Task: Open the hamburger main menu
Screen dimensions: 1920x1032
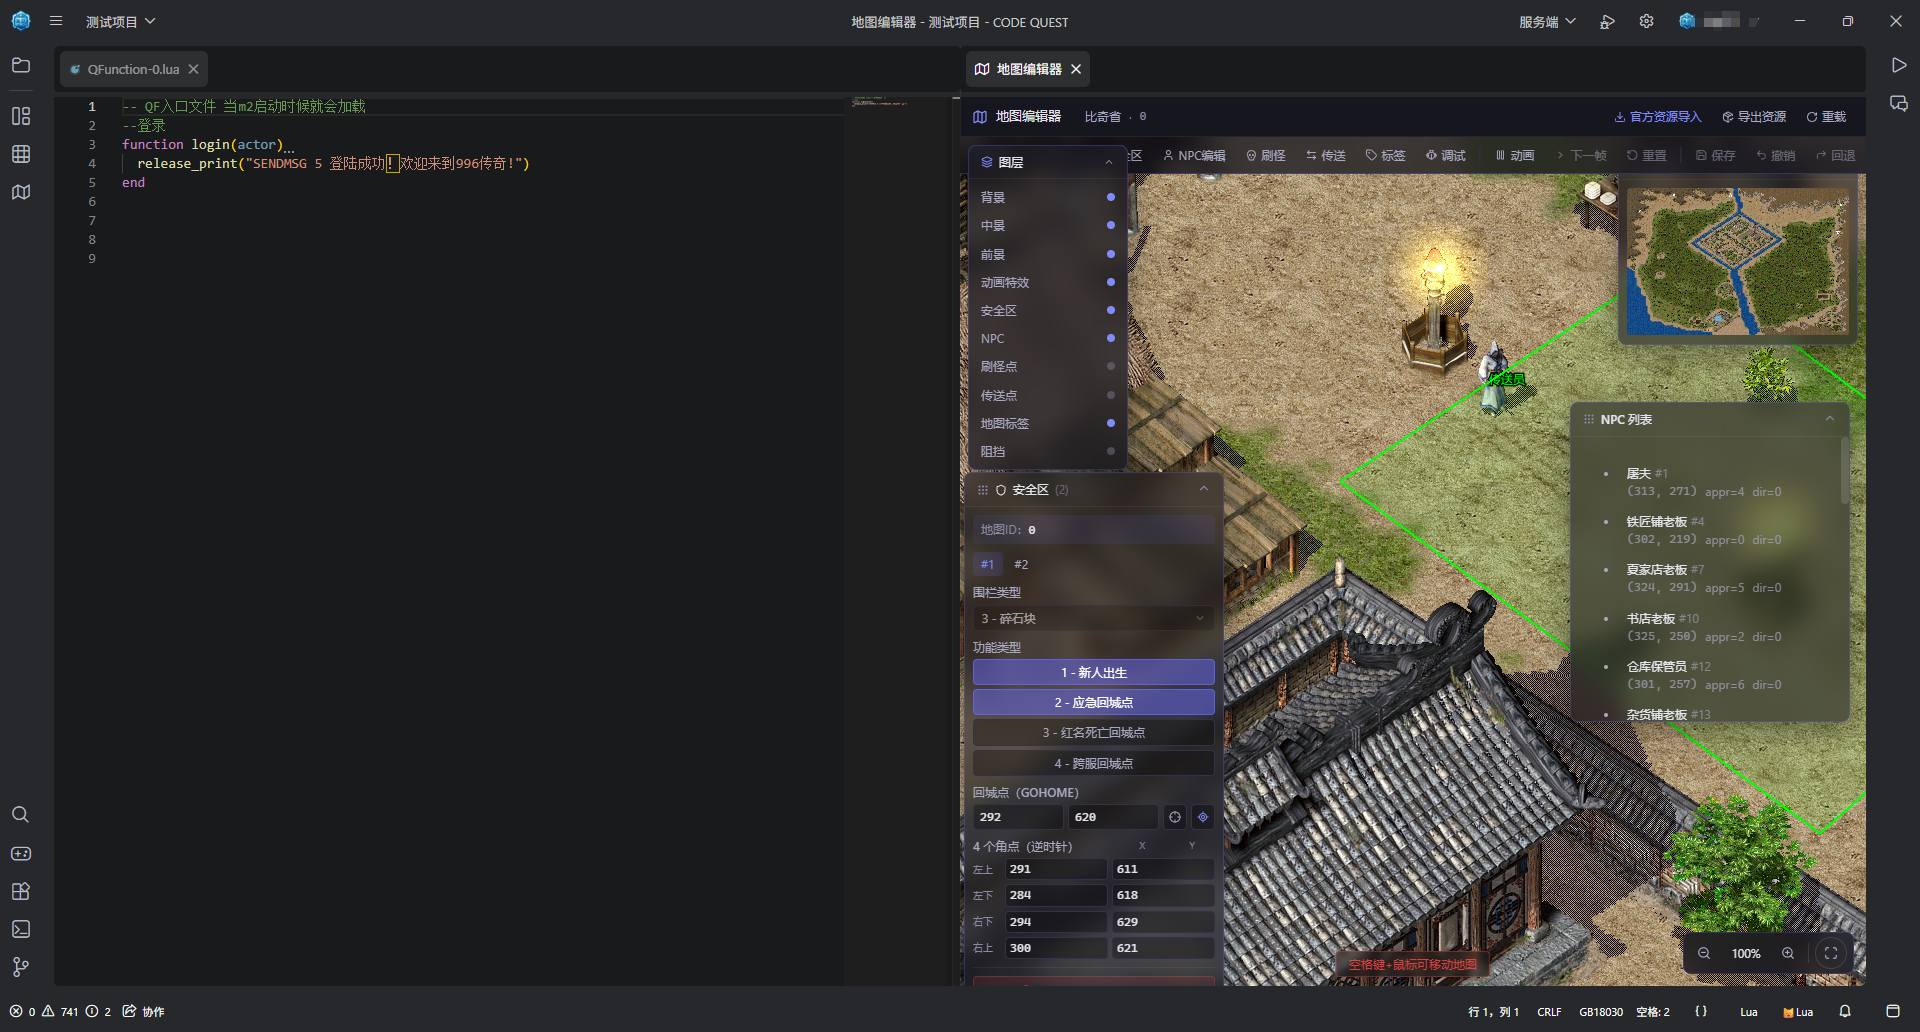Action: click(x=56, y=21)
